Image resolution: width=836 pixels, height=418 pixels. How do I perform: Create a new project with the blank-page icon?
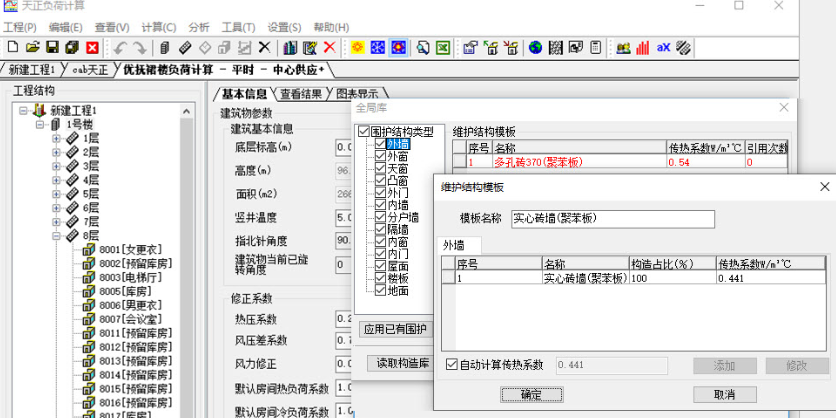13,47
